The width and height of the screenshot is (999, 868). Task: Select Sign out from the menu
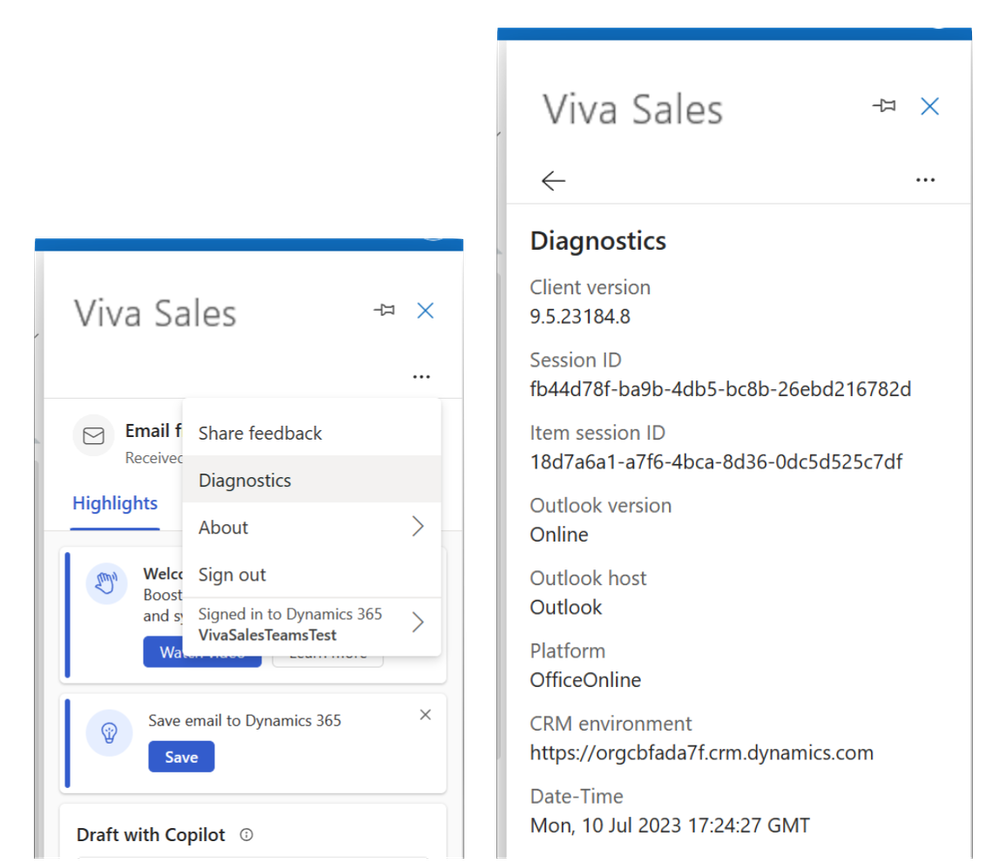312,574
